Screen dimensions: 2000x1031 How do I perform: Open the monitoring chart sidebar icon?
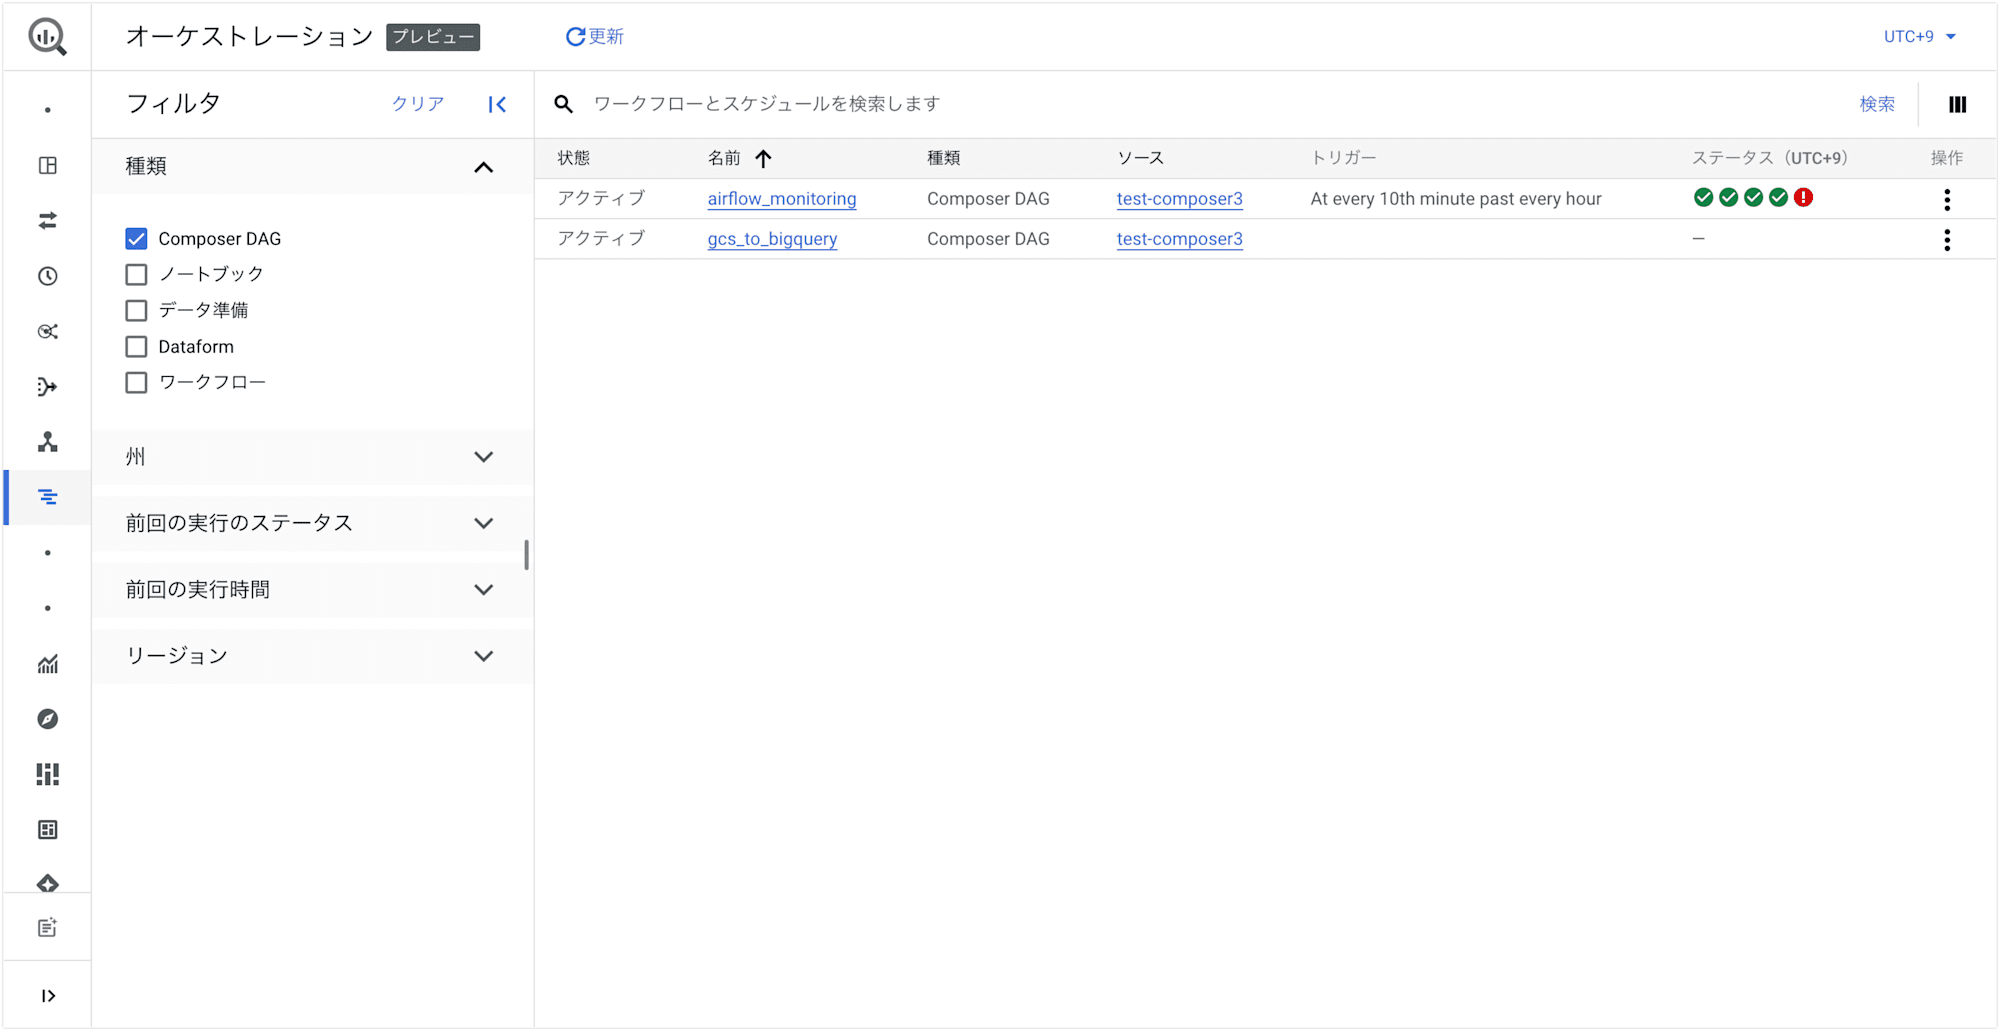(47, 664)
